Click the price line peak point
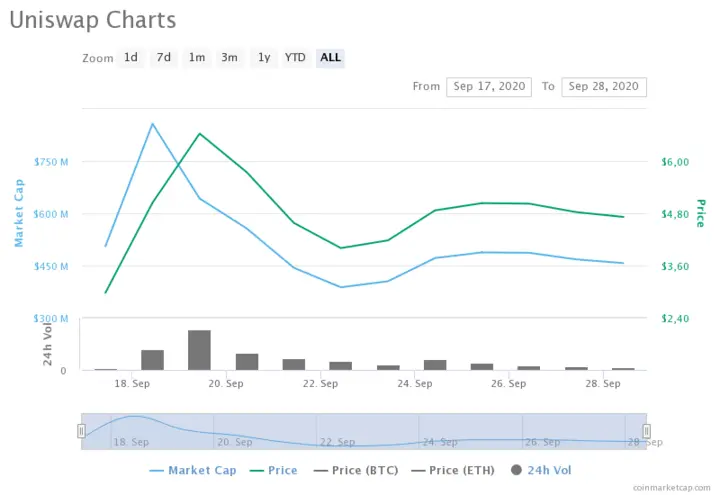The image size is (720, 495). pos(200,134)
